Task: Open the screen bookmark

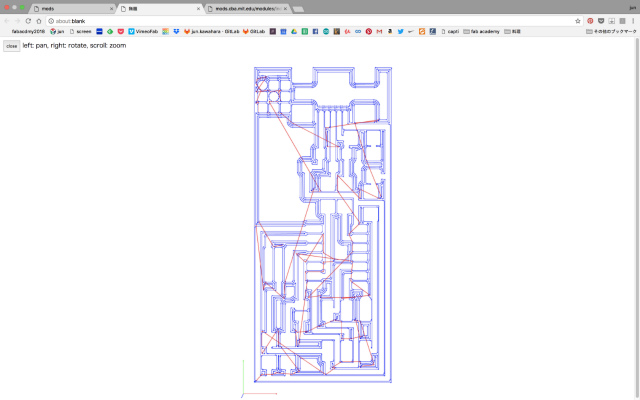Action: 80,31
